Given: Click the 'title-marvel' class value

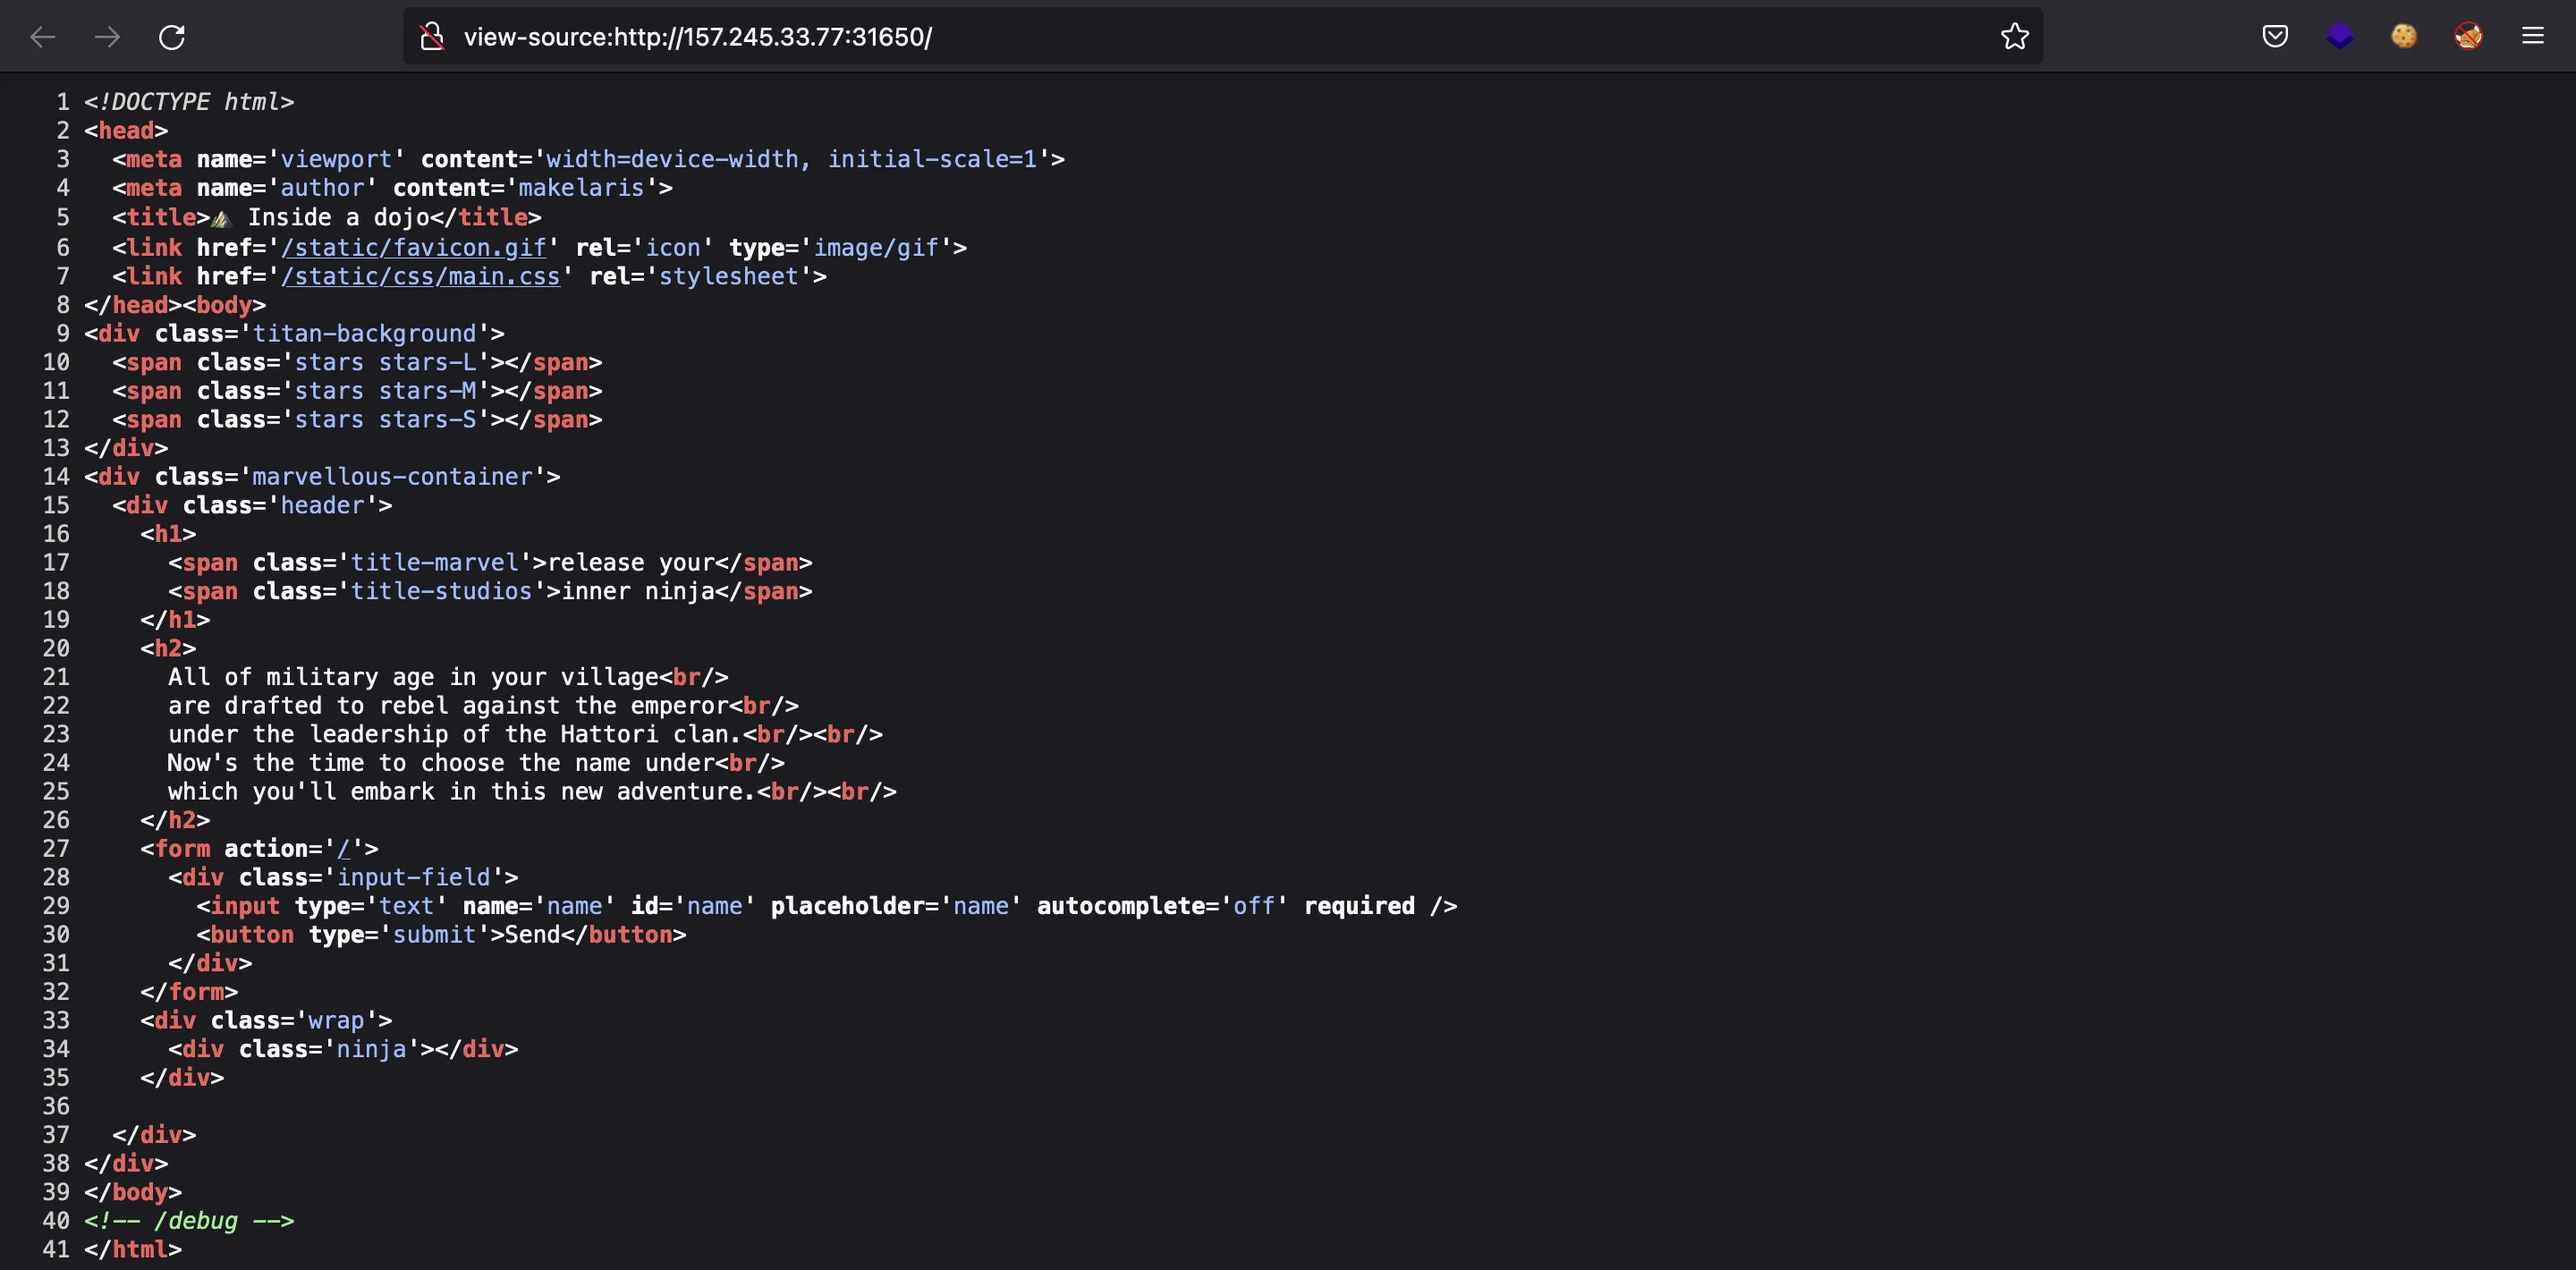Looking at the screenshot, I should (434, 562).
